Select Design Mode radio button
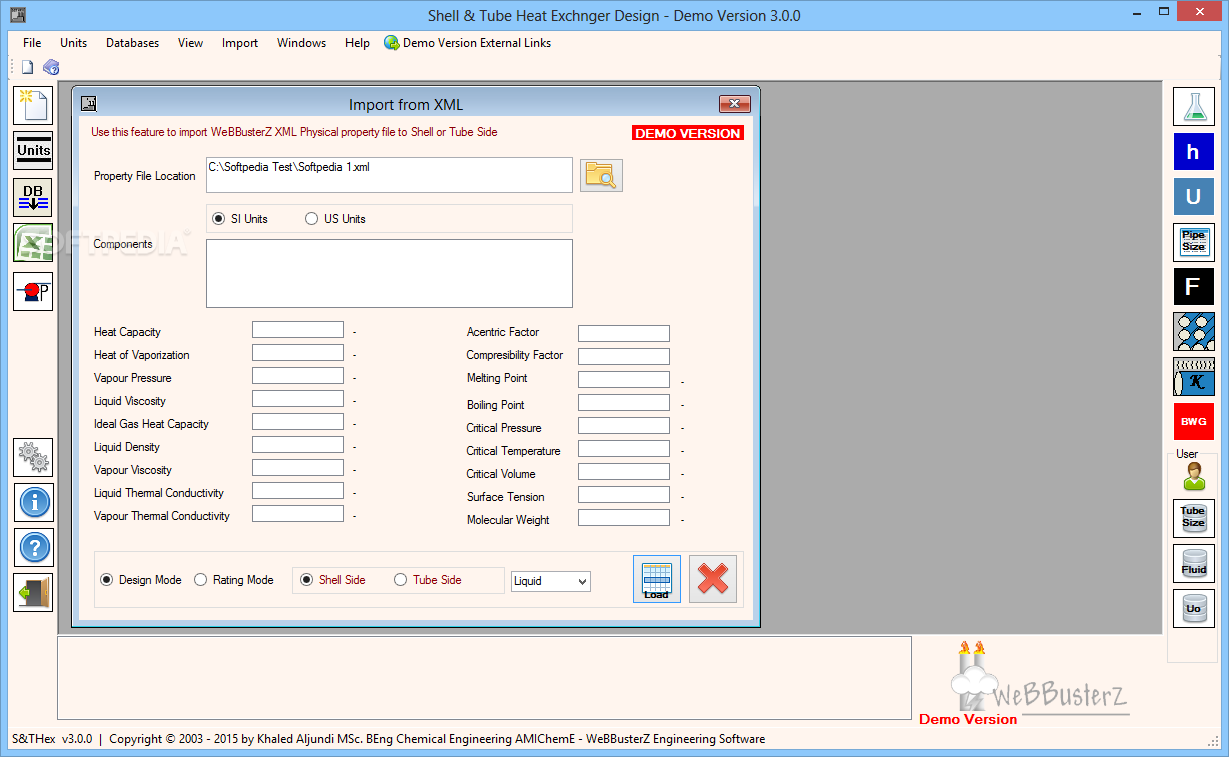Viewport: 1229px width, 757px height. (x=107, y=580)
